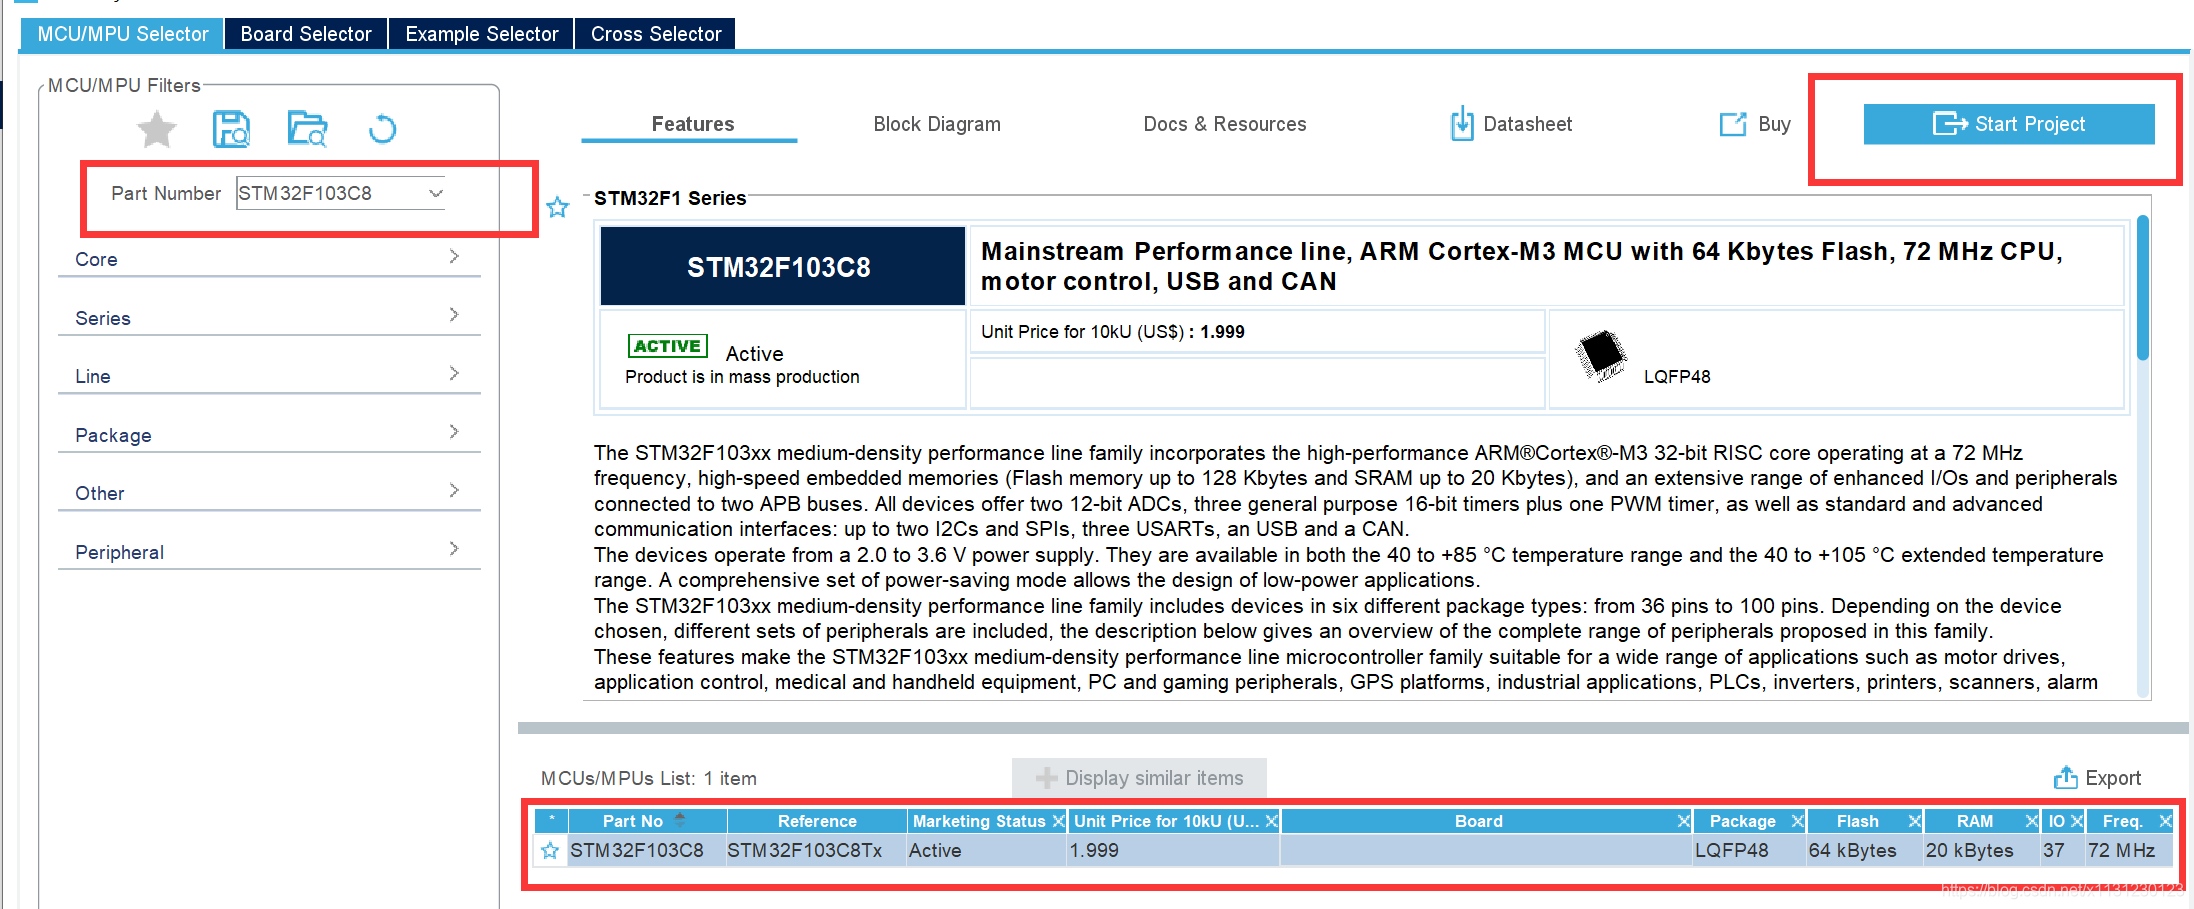Switch to Board Selector tab

click(x=306, y=34)
